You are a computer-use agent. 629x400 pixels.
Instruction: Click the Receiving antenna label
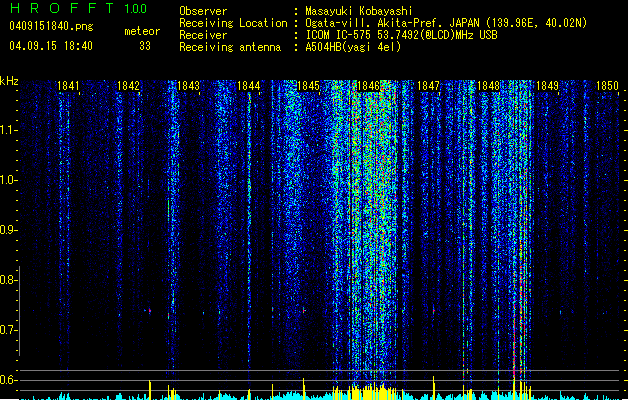(x=230, y=47)
